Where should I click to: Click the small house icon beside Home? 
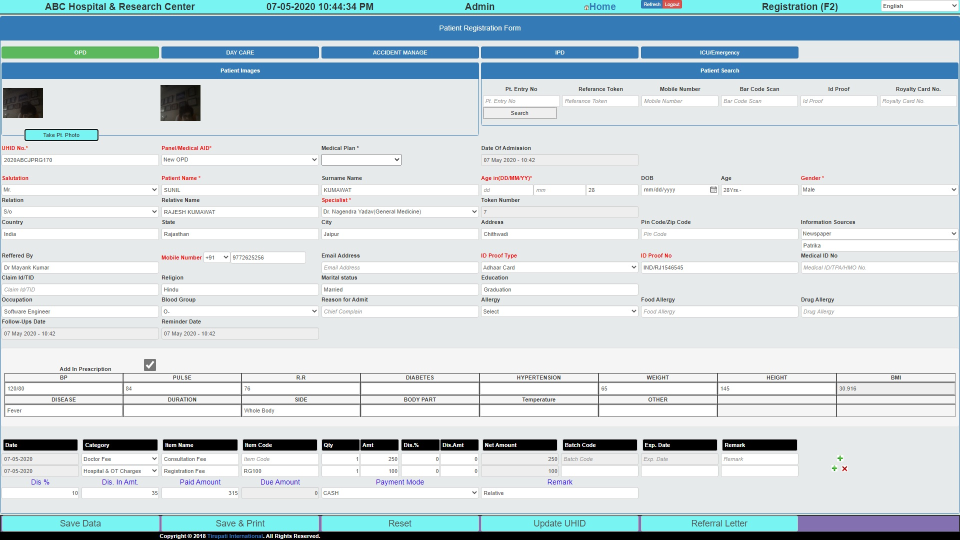(586, 7)
